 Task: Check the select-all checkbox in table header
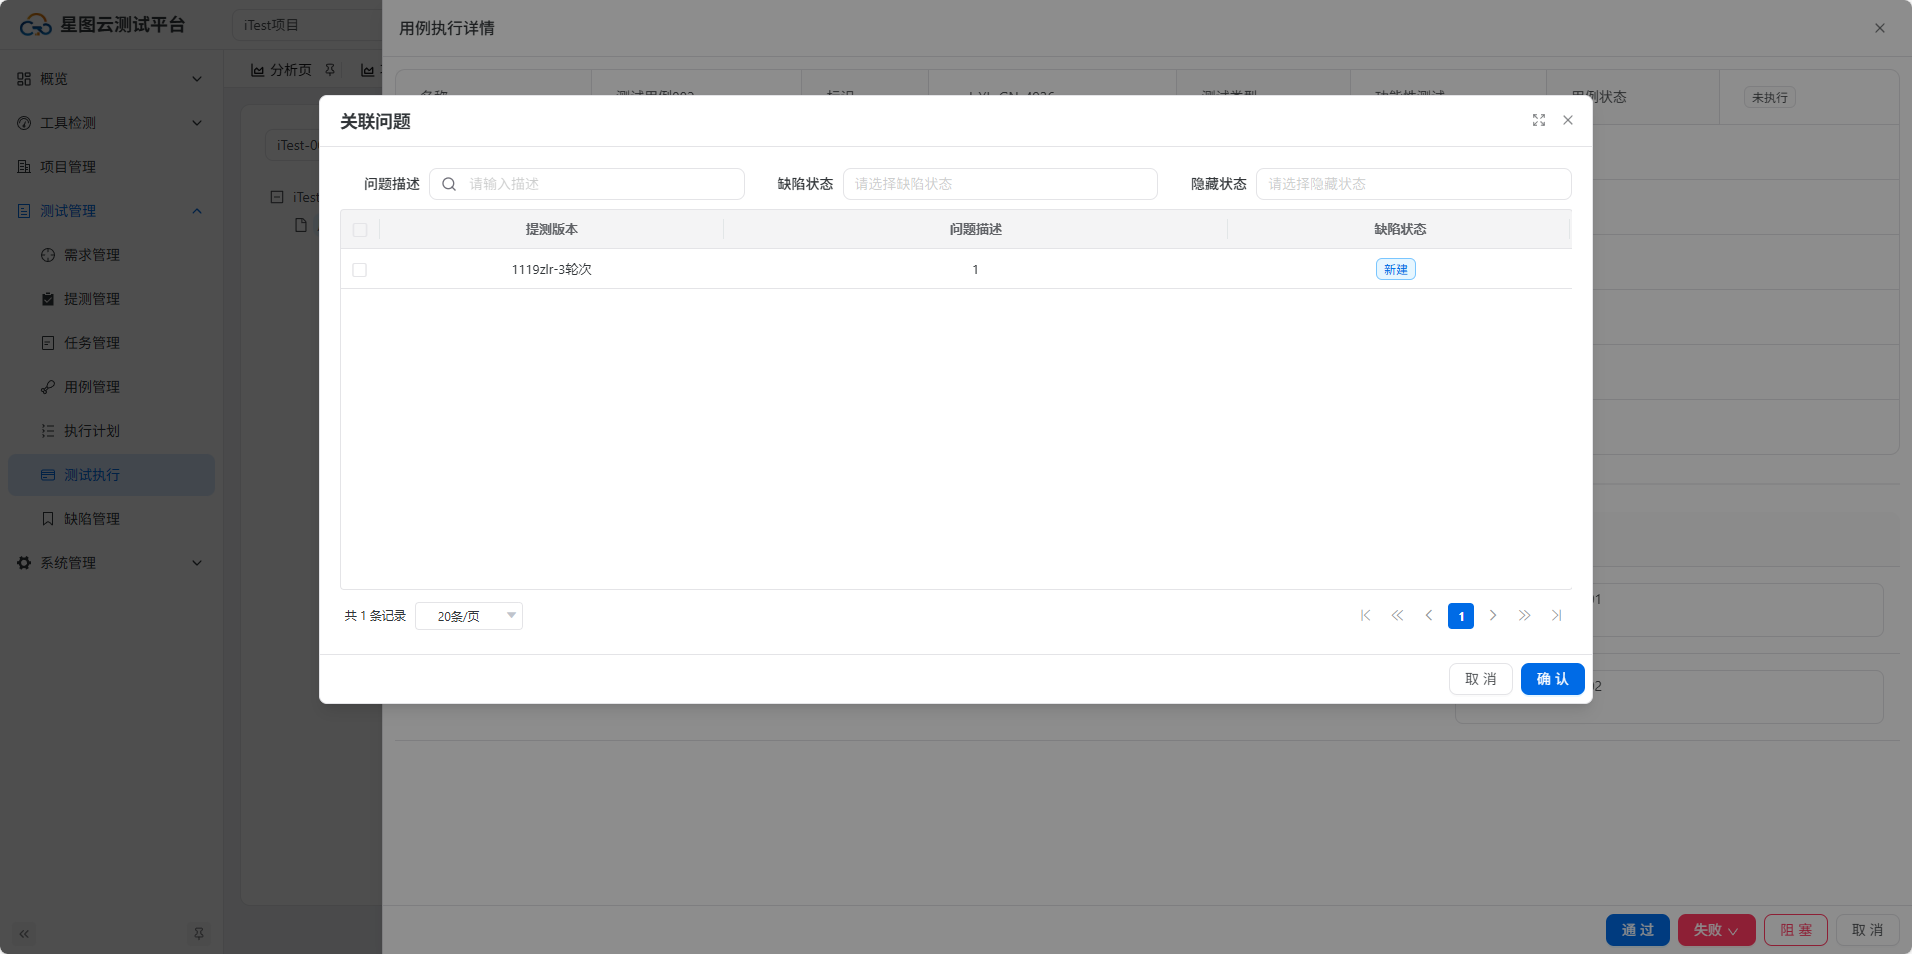pyautogui.click(x=360, y=230)
